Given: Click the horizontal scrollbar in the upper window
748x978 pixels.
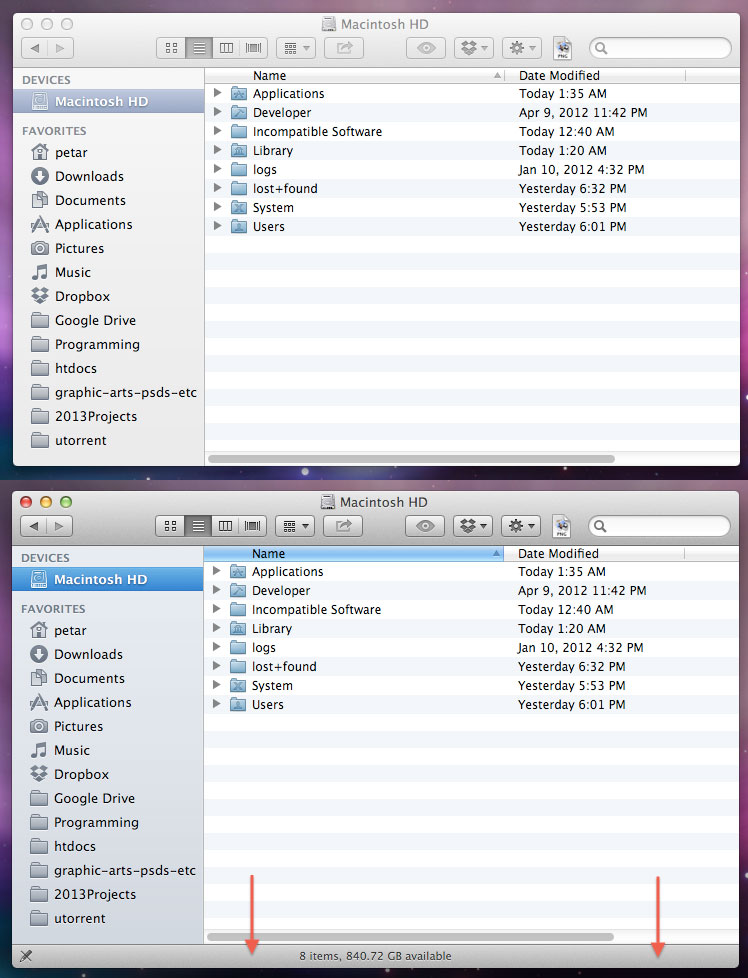Looking at the screenshot, I should (x=412, y=459).
